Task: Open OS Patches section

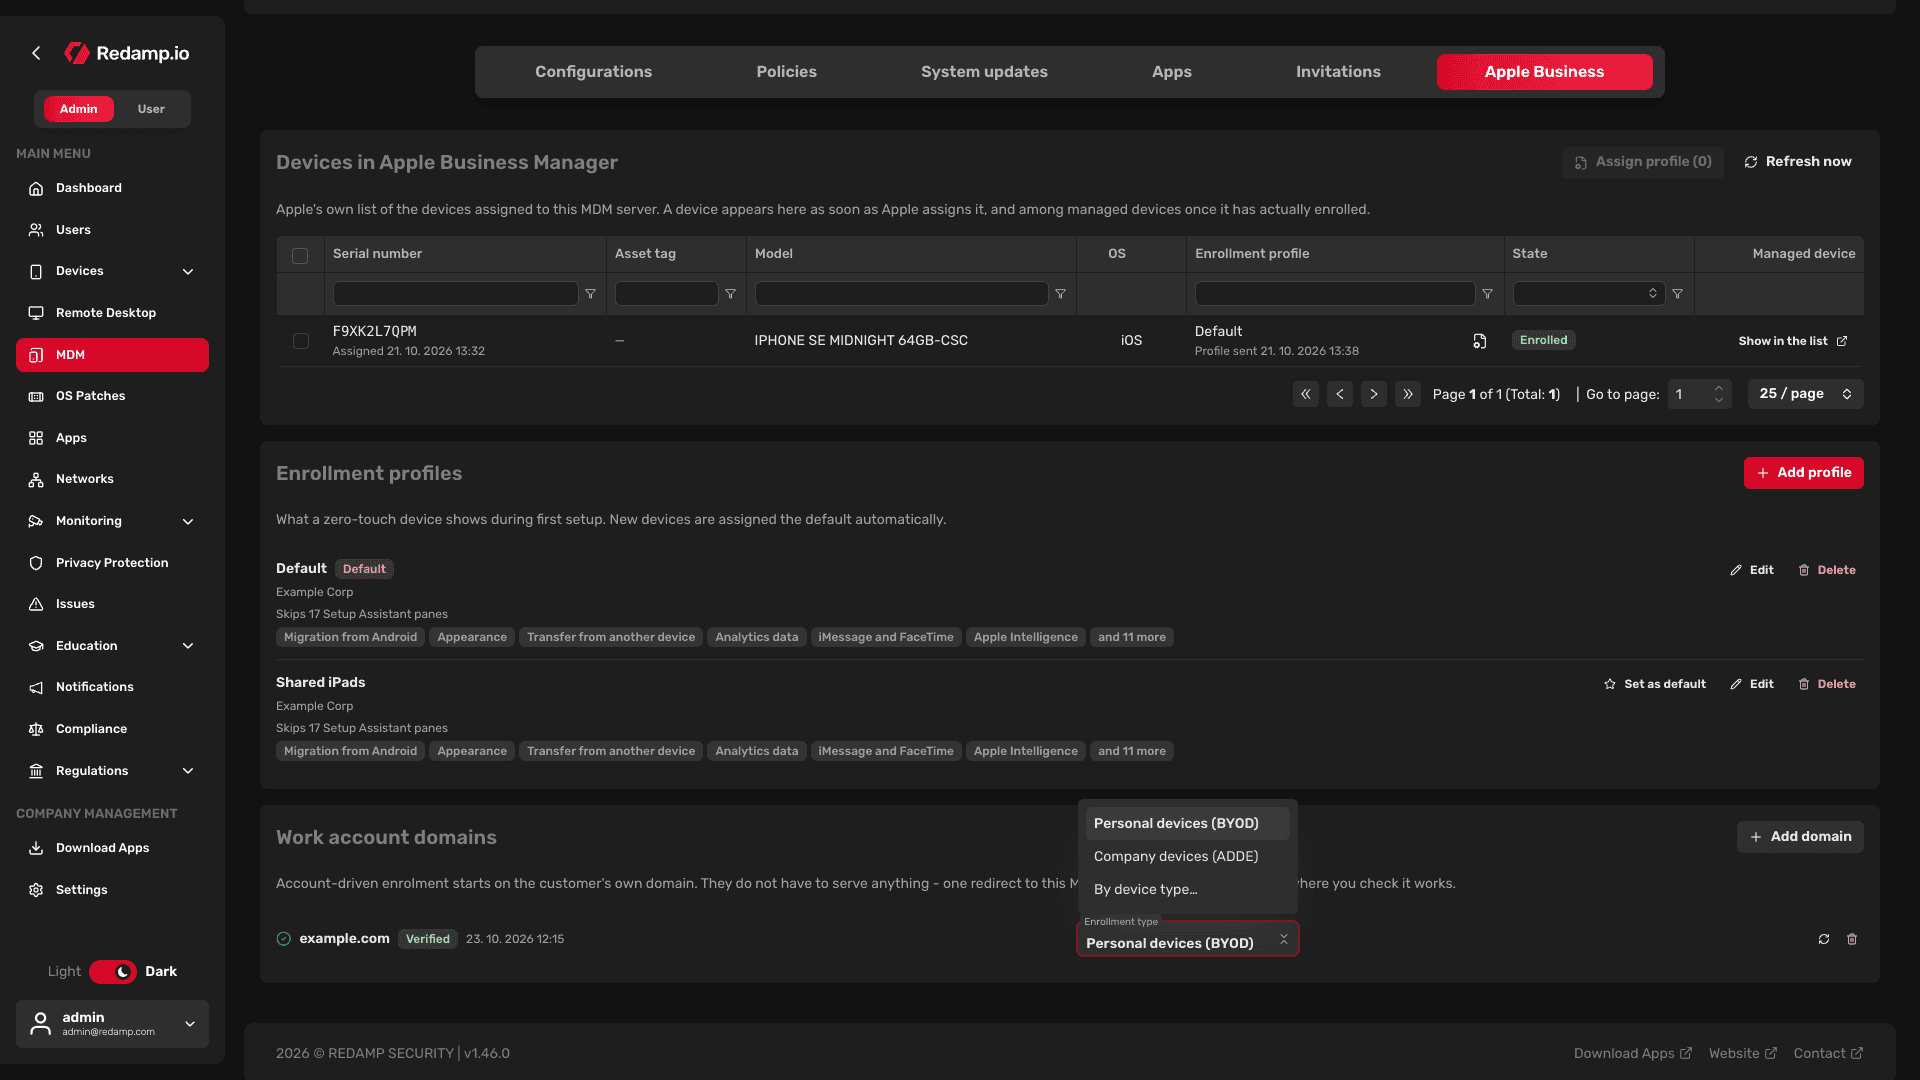Action: point(112,396)
